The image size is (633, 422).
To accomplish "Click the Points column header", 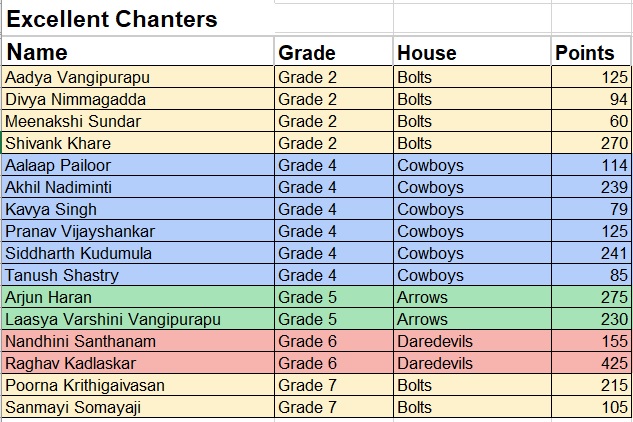I will tap(591, 51).
